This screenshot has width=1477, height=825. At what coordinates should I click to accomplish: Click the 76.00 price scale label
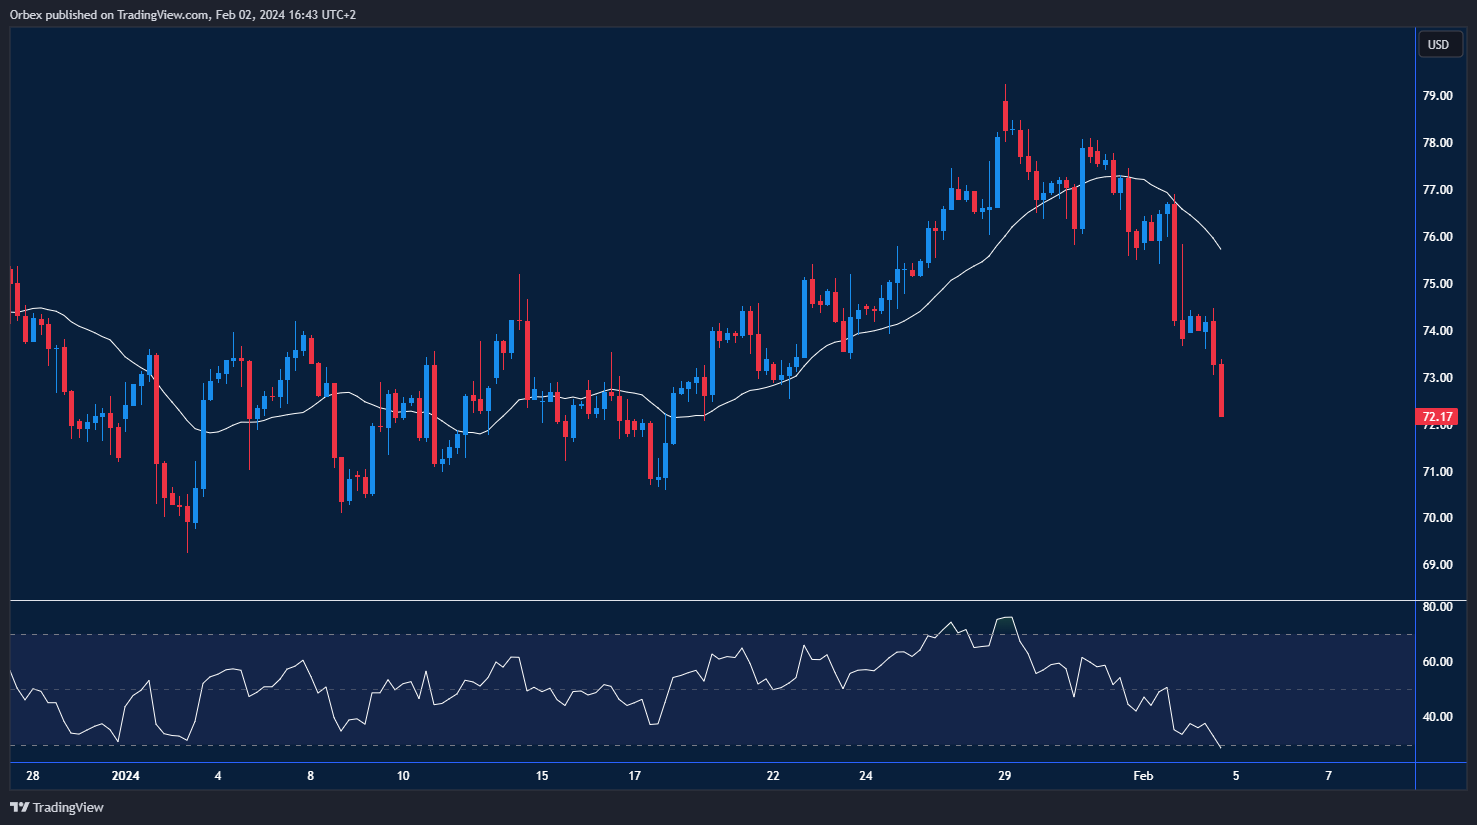pos(1438,237)
